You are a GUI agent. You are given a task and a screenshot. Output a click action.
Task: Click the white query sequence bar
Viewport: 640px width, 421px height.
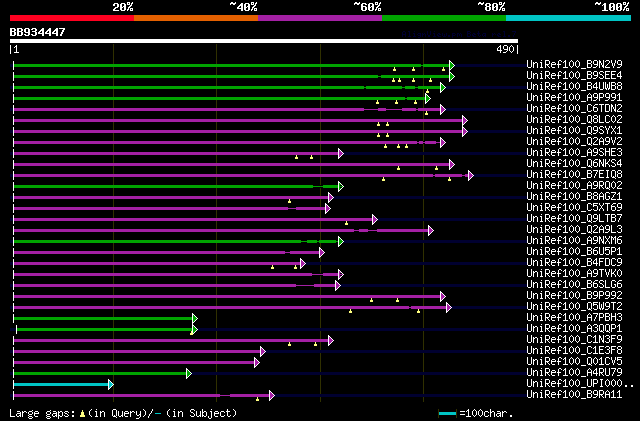(x=264, y=41)
